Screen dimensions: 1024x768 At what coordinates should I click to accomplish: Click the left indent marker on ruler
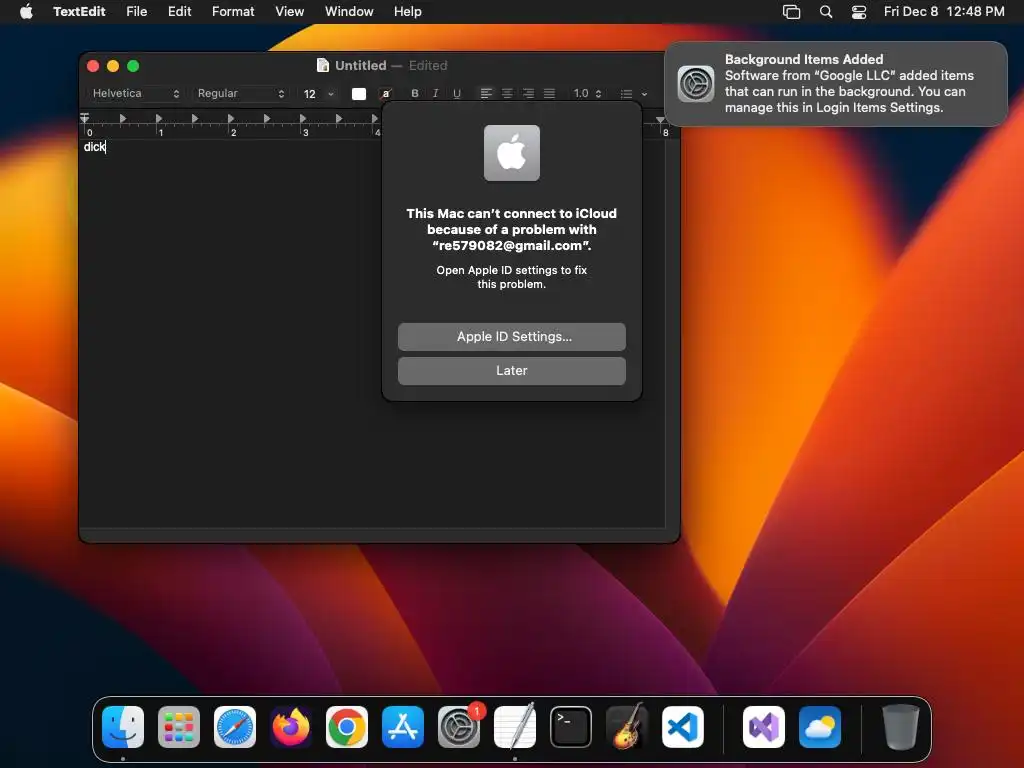[84, 119]
